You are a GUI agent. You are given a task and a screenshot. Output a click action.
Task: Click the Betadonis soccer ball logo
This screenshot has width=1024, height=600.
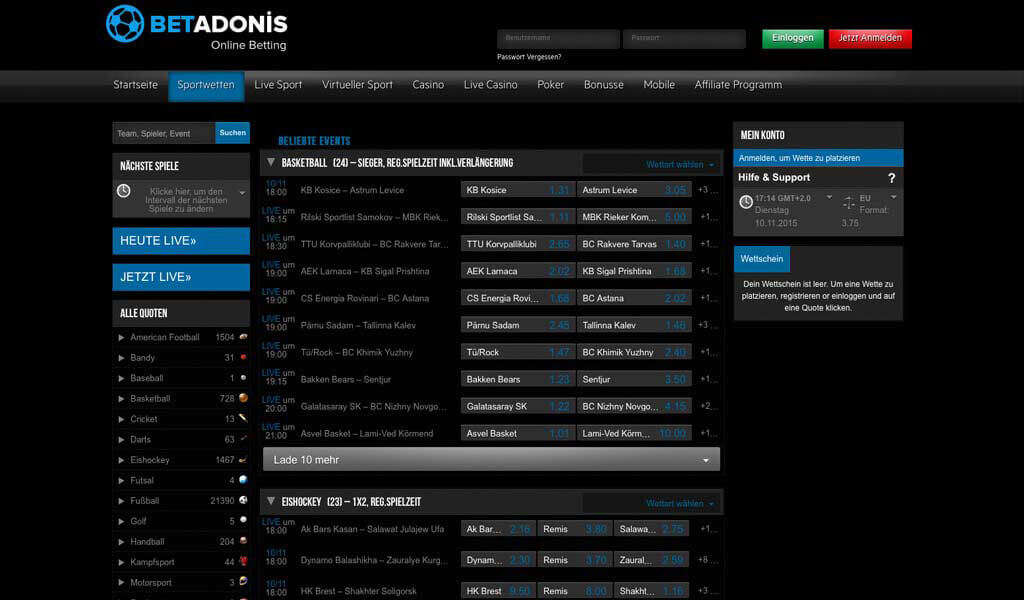[x=125, y=24]
